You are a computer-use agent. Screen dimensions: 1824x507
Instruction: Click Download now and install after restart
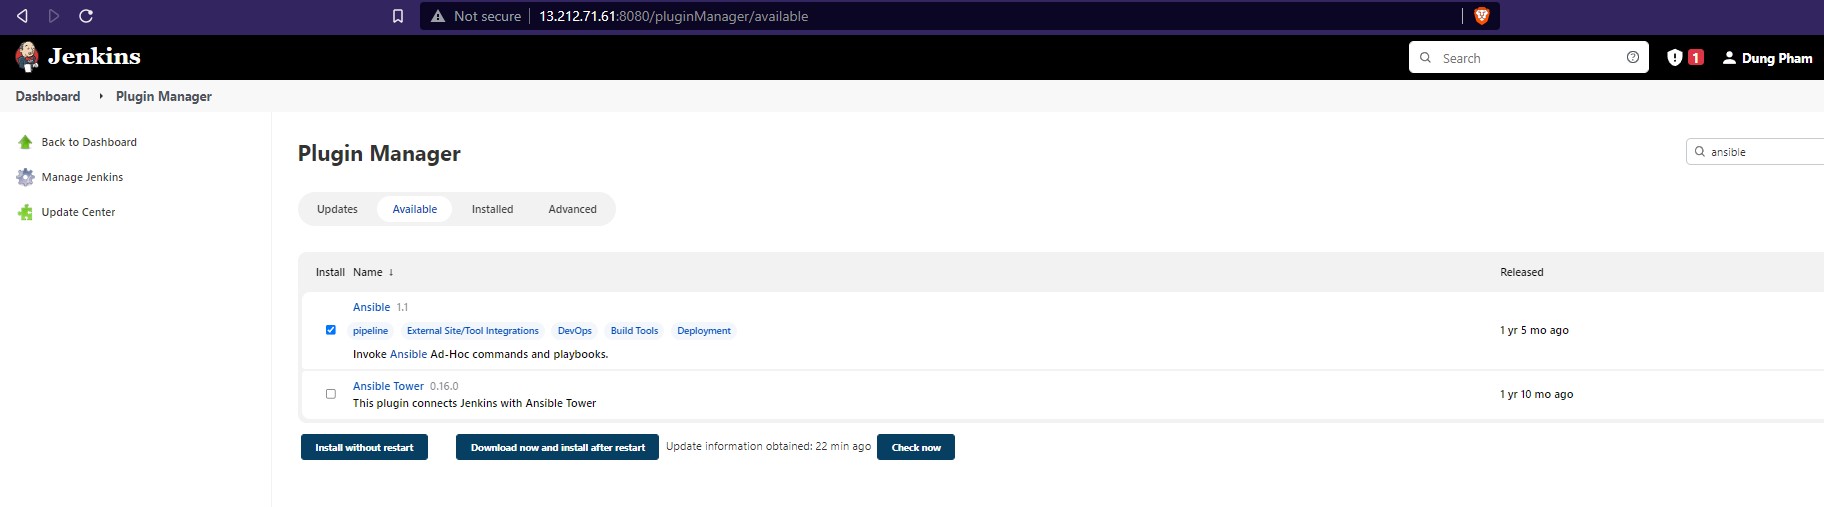tap(557, 447)
